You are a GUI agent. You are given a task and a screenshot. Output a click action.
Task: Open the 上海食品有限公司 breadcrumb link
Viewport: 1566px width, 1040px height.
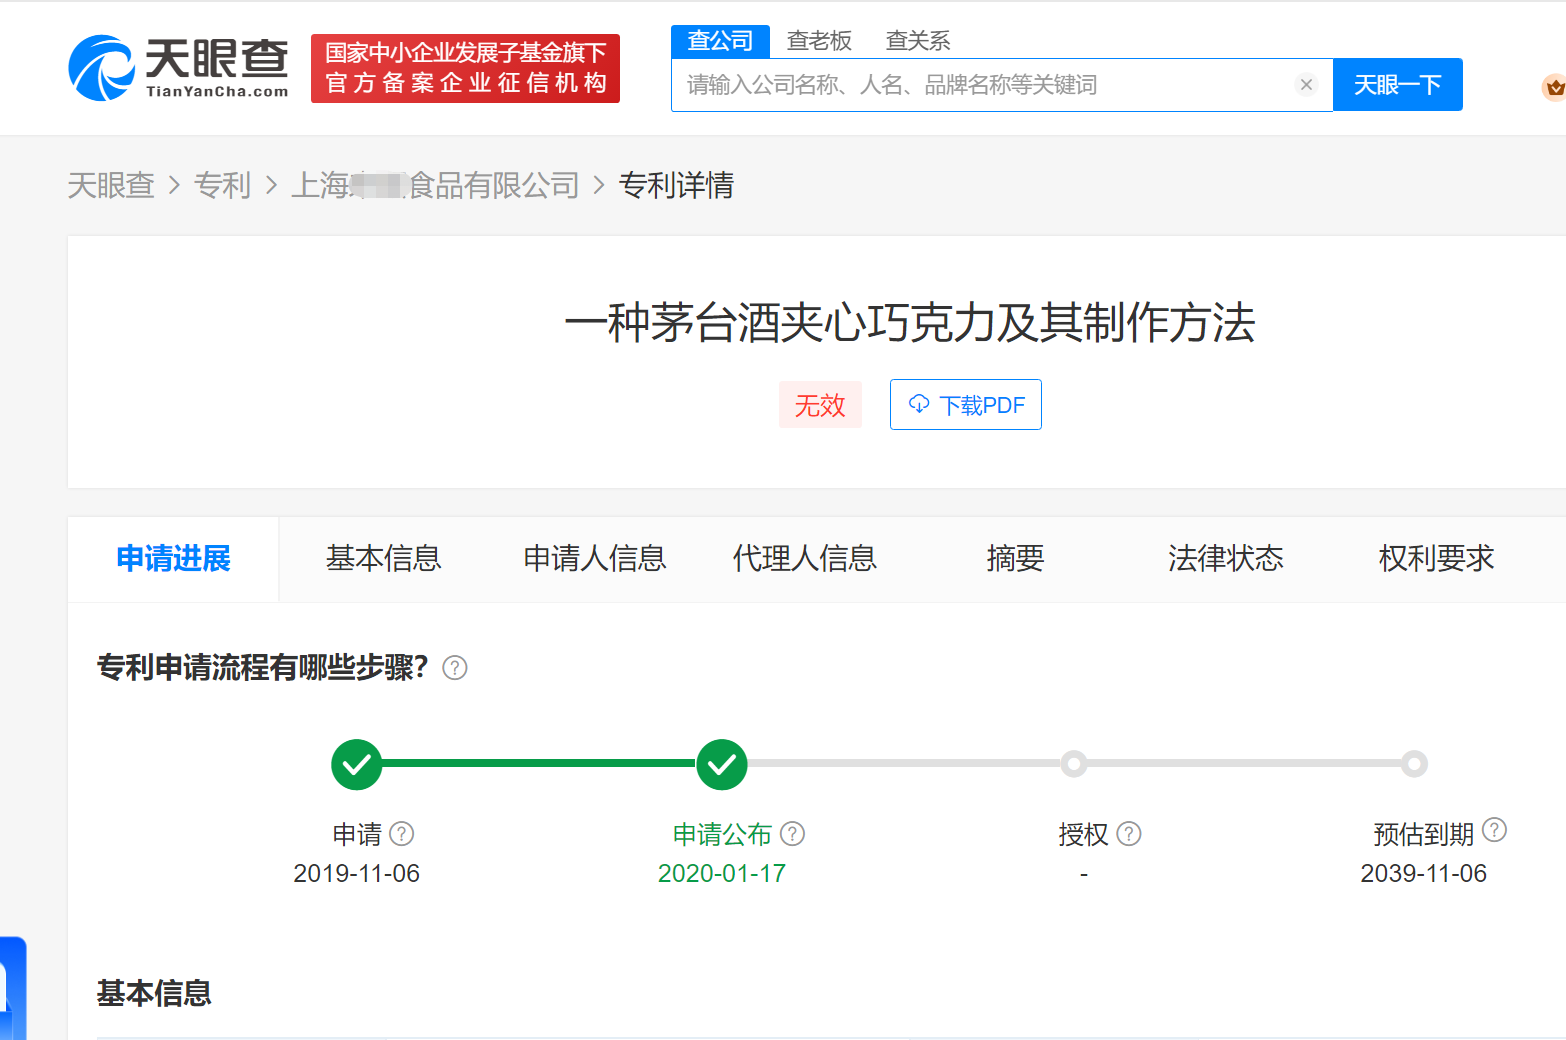click(437, 186)
